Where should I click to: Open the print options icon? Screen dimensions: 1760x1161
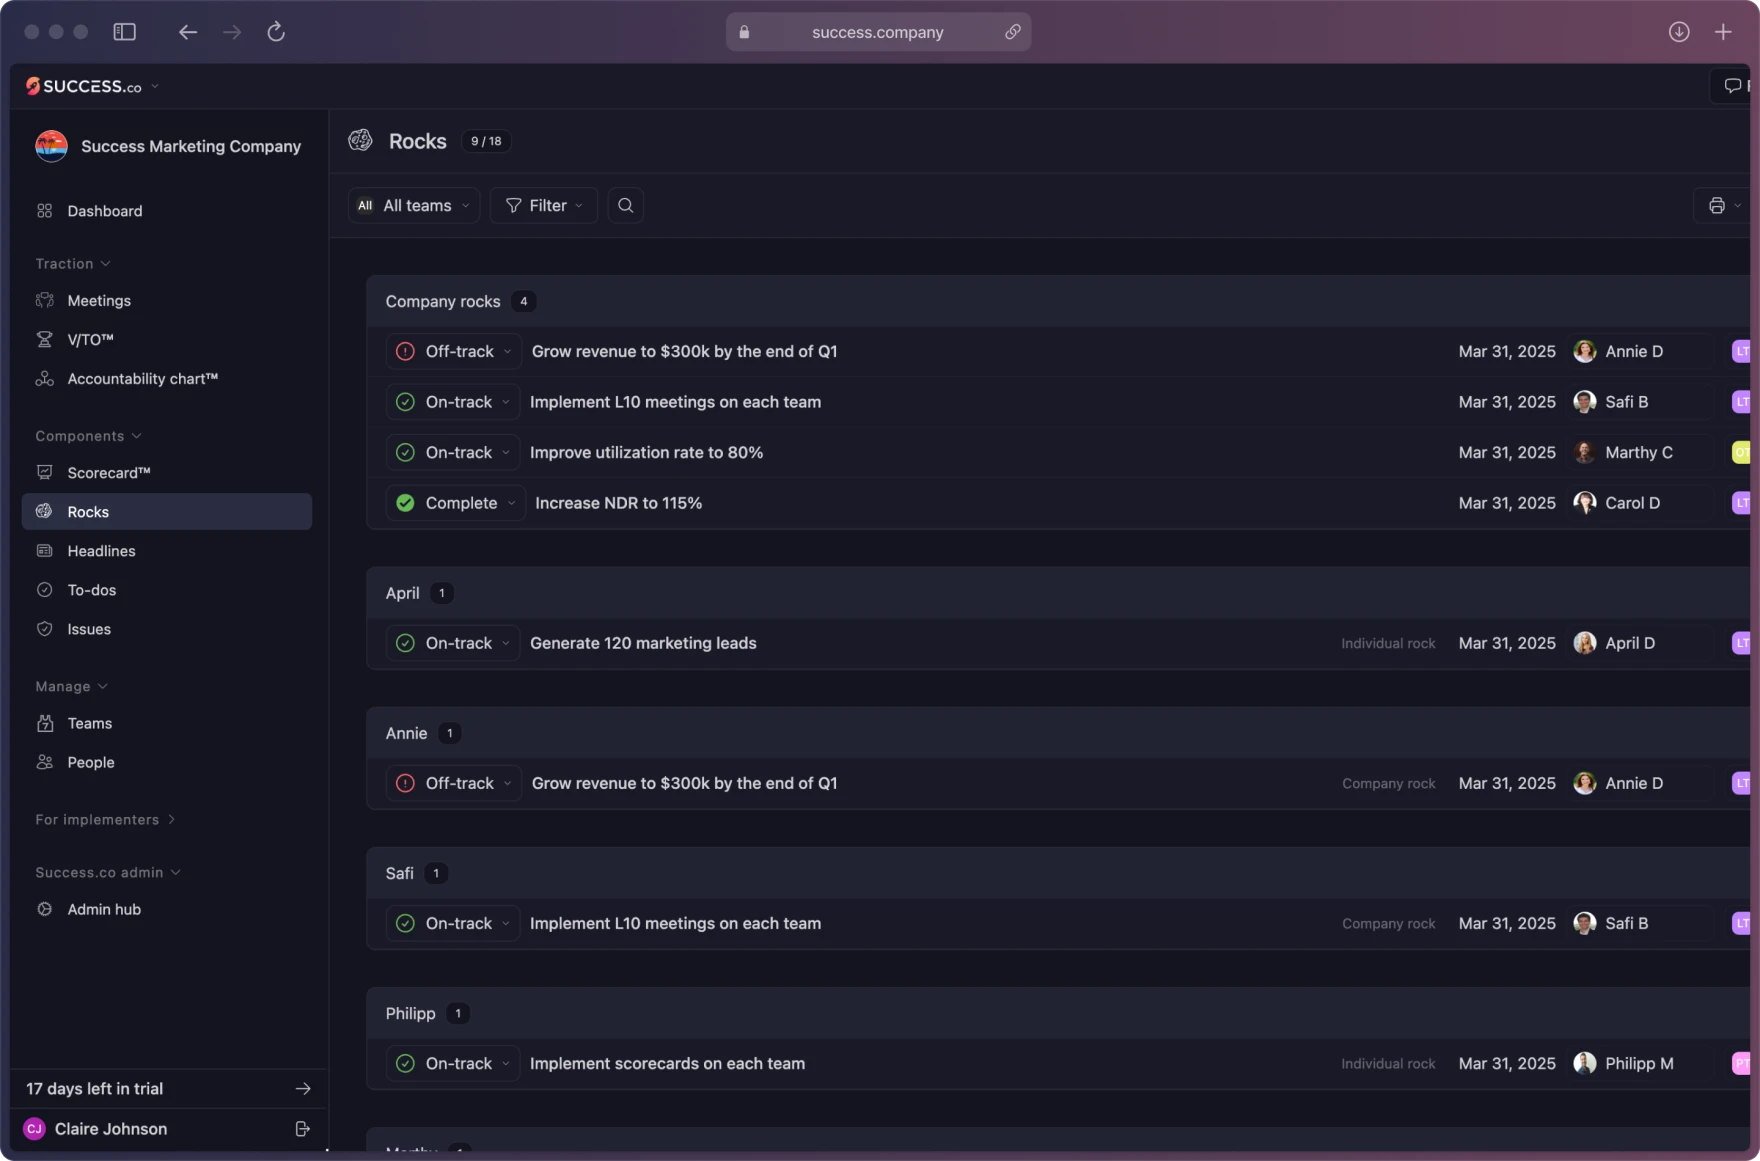click(1717, 205)
